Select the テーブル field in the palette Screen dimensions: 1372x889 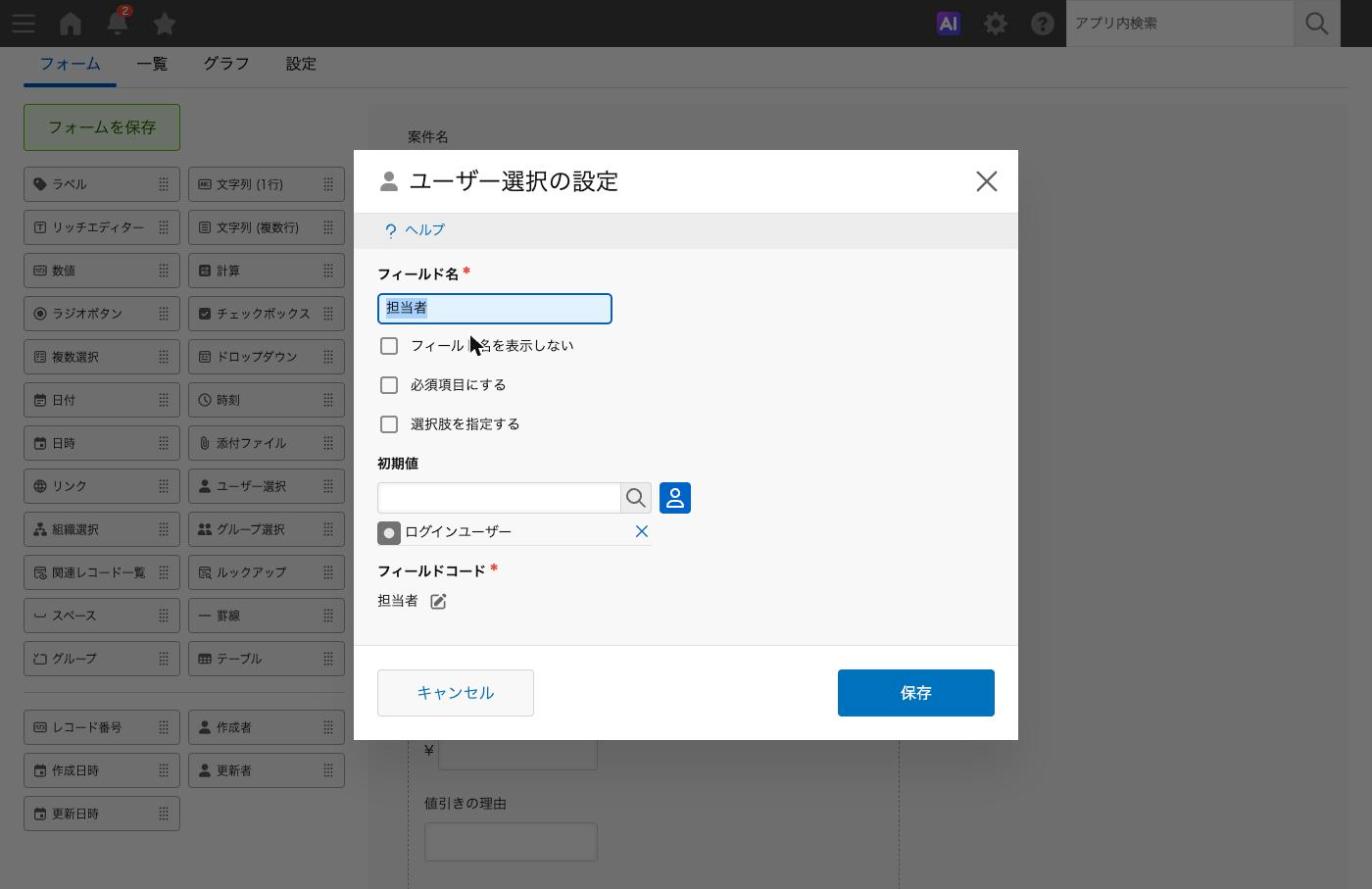(x=266, y=659)
